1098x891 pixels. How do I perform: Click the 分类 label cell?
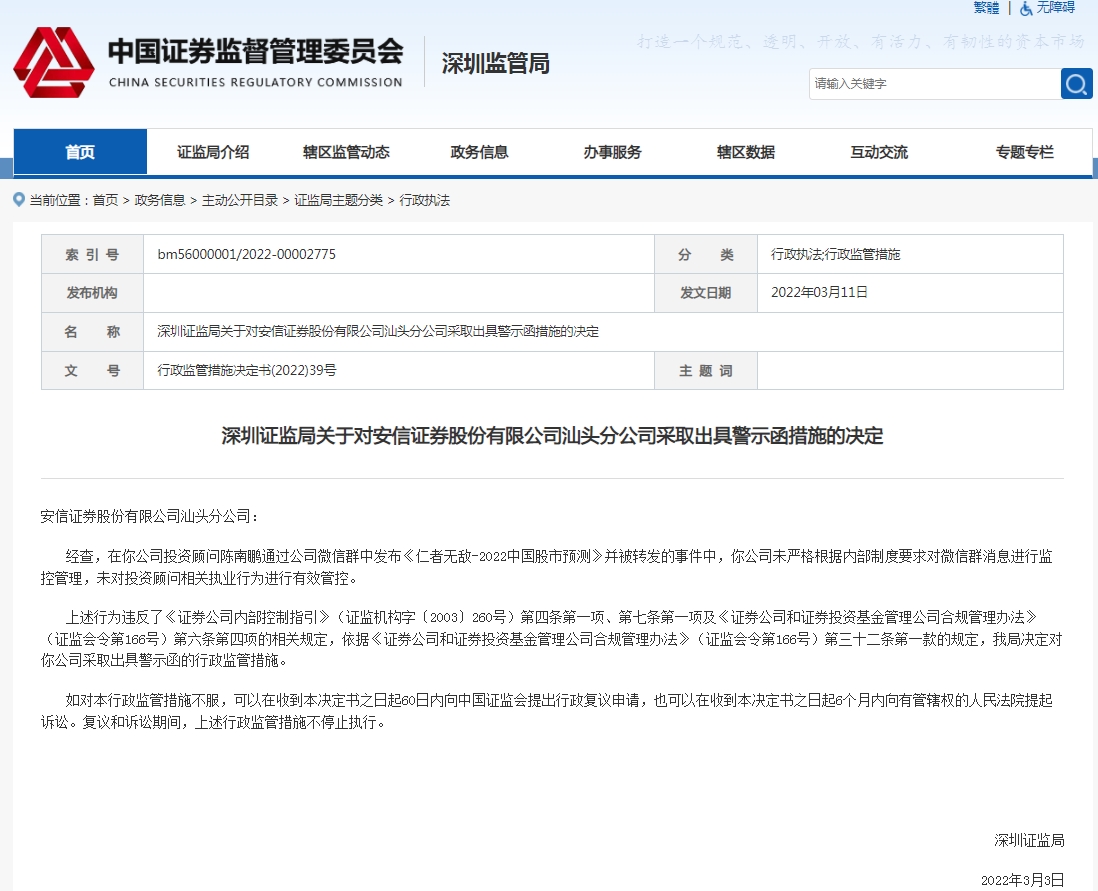pyautogui.click(x=706, y=254)
